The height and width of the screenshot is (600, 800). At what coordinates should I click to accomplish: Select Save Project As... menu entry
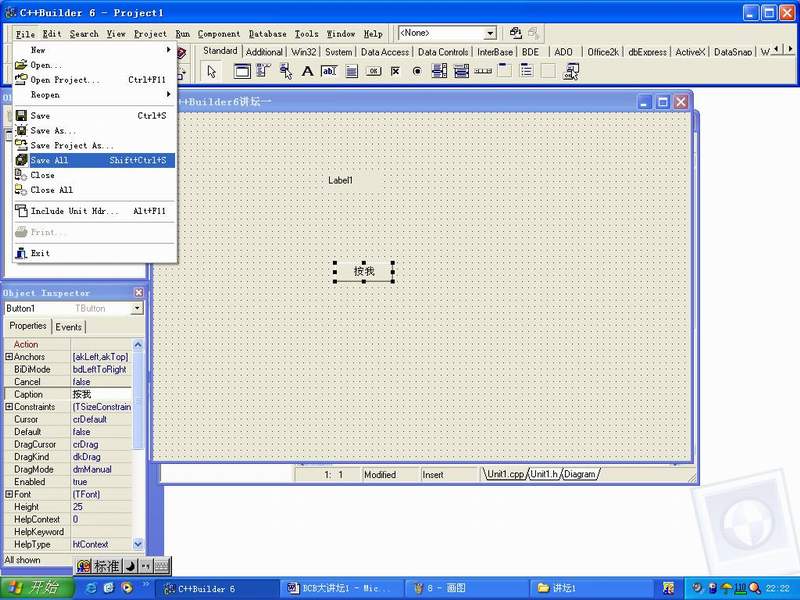click(x=94, y=145)
